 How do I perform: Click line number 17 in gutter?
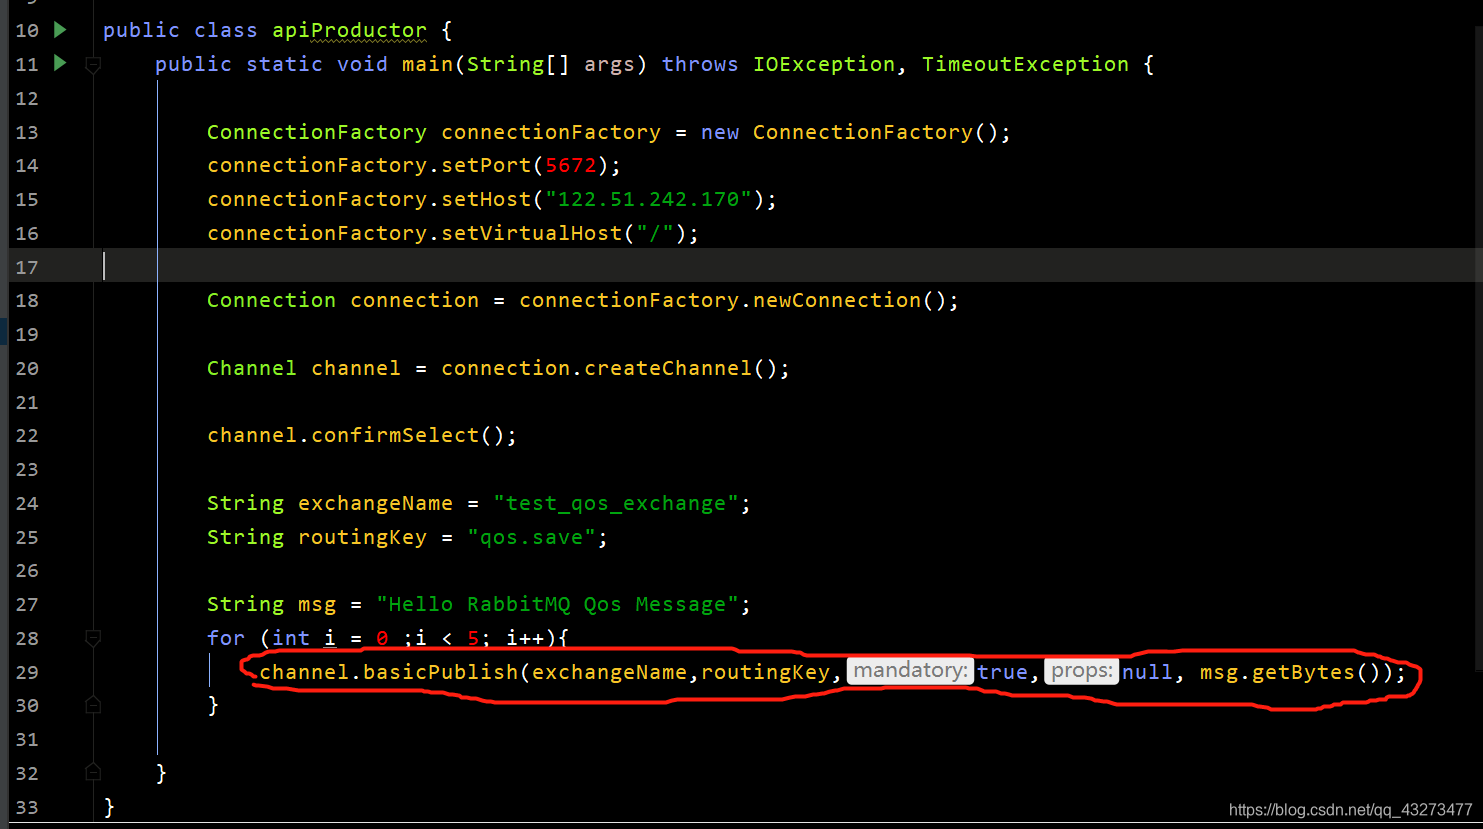coord(27,267)
